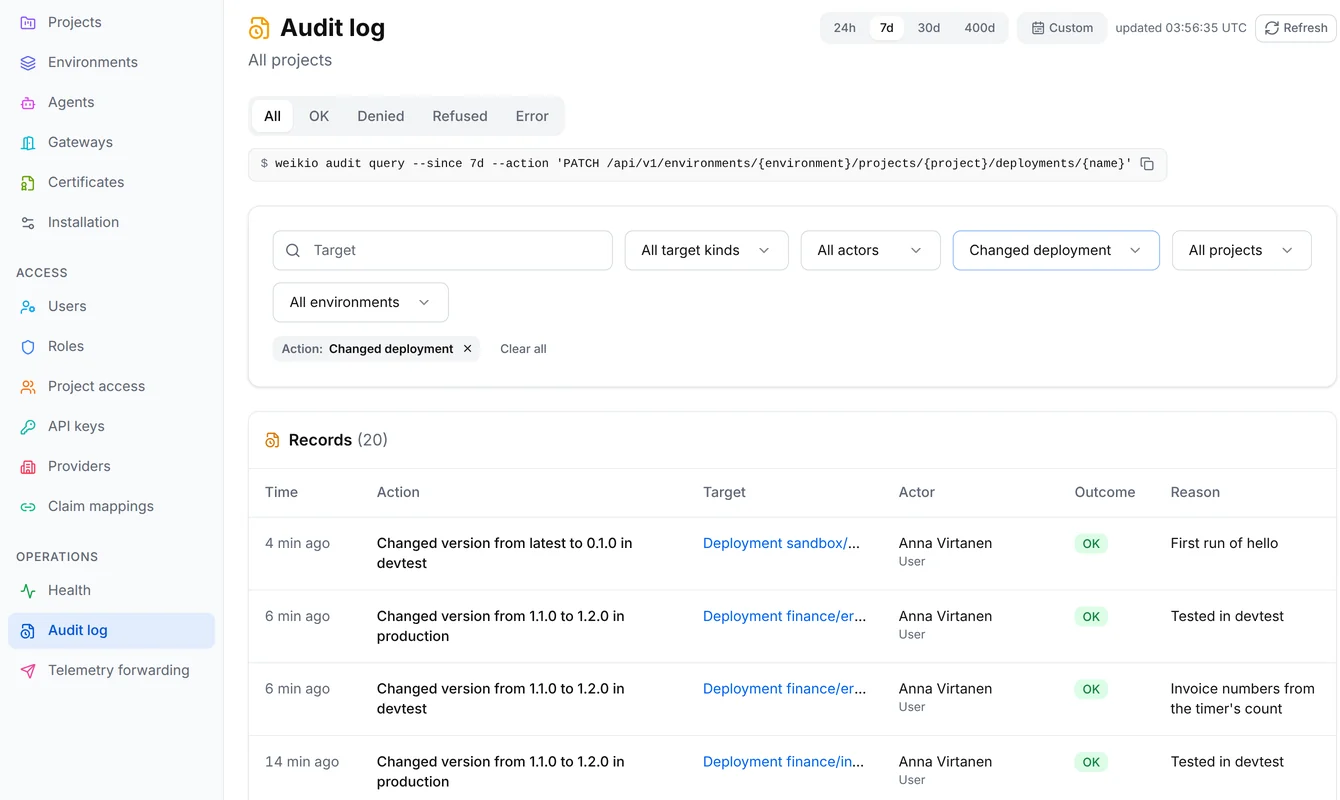Select the 400d time range
The image size is (1340, 800).
(980, 28)
